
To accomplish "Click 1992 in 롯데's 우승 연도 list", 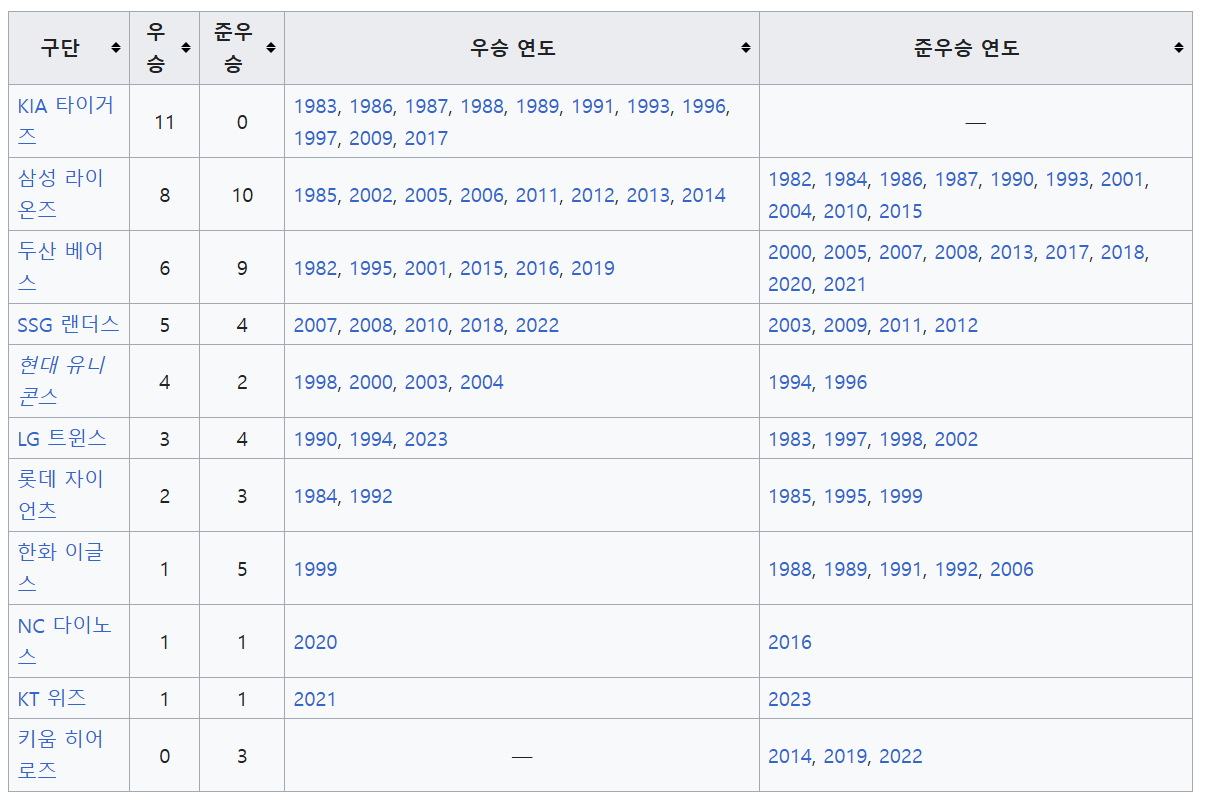I will 371,496.
